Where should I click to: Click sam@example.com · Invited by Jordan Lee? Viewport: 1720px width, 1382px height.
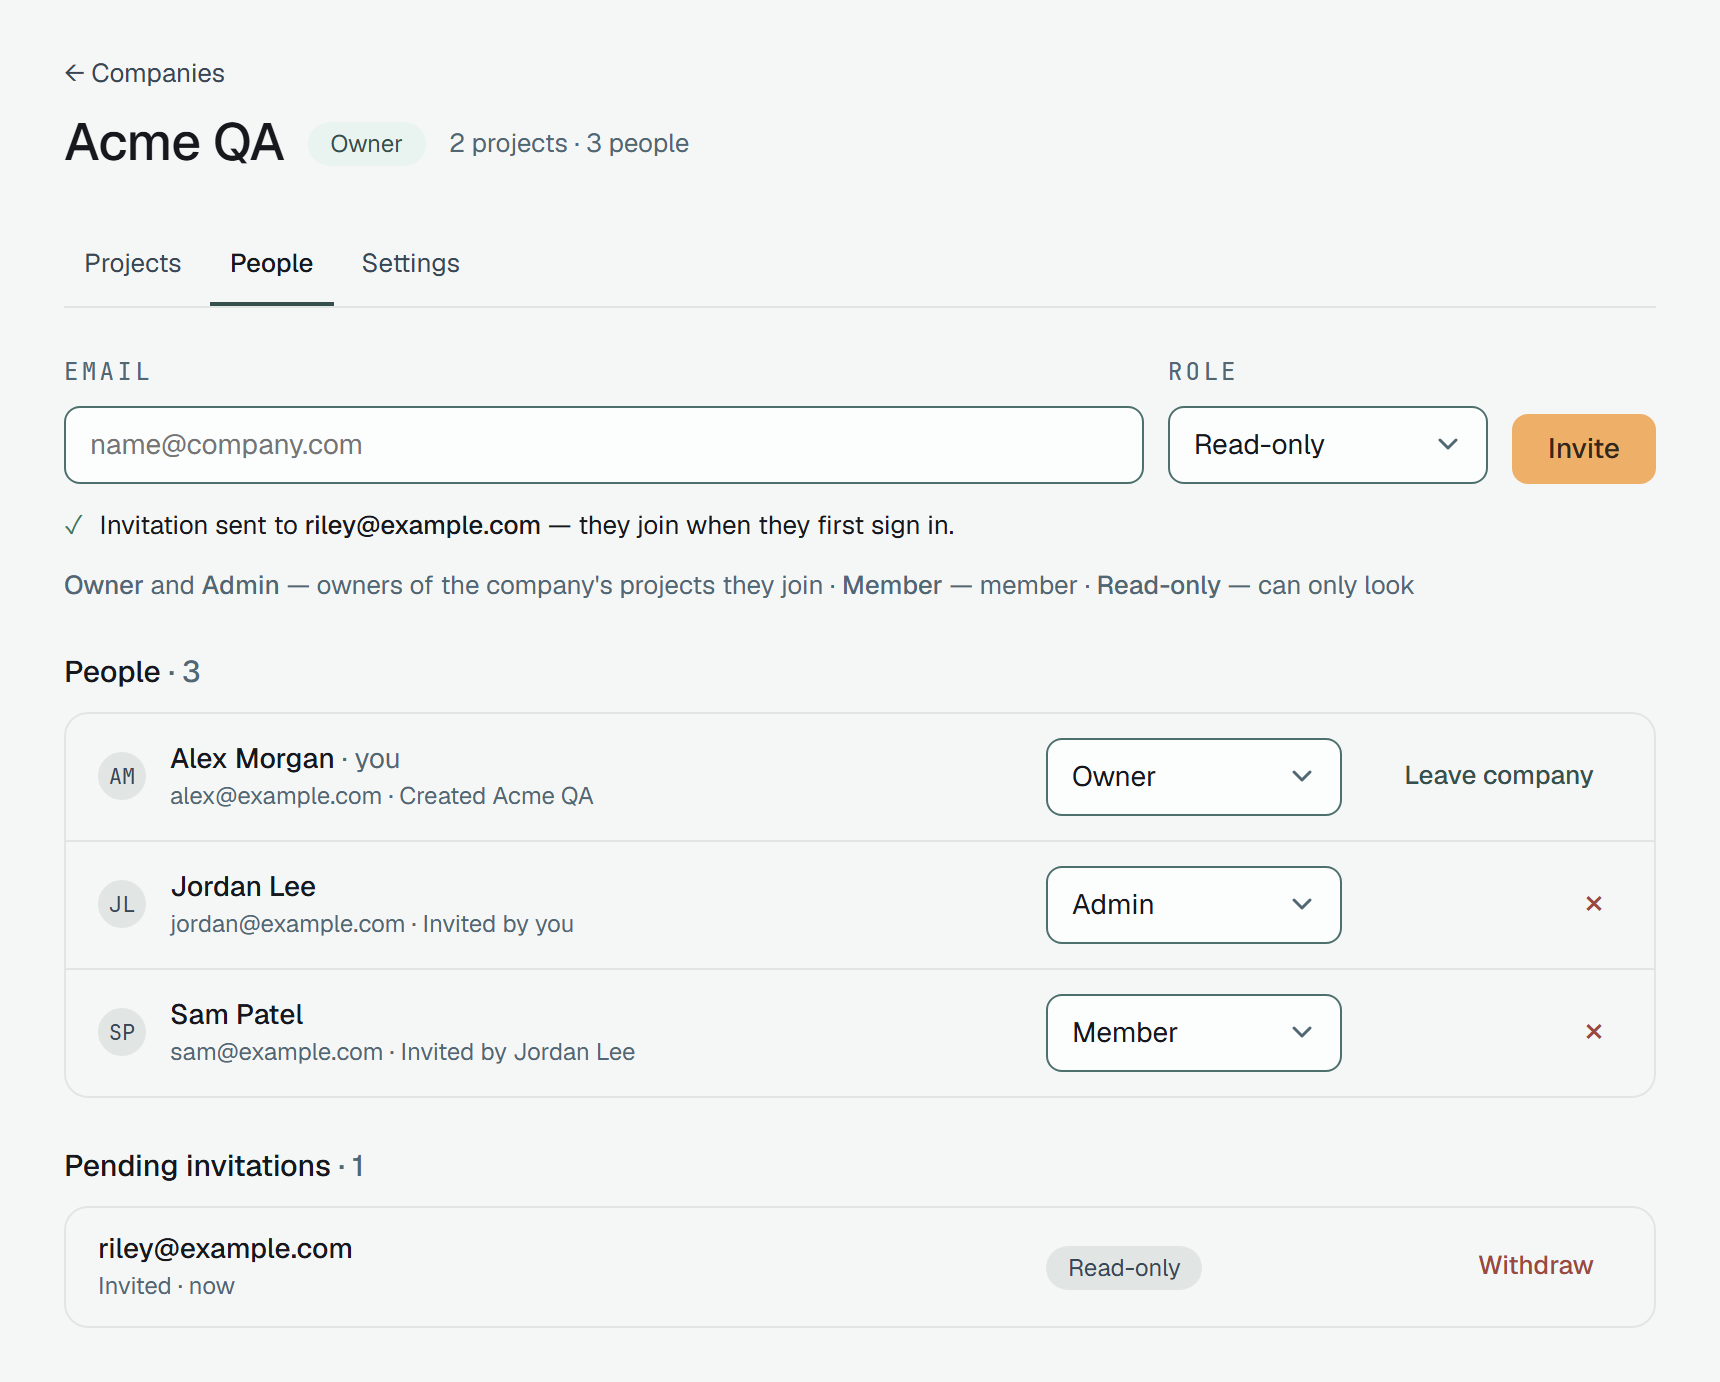point(403,1052)
